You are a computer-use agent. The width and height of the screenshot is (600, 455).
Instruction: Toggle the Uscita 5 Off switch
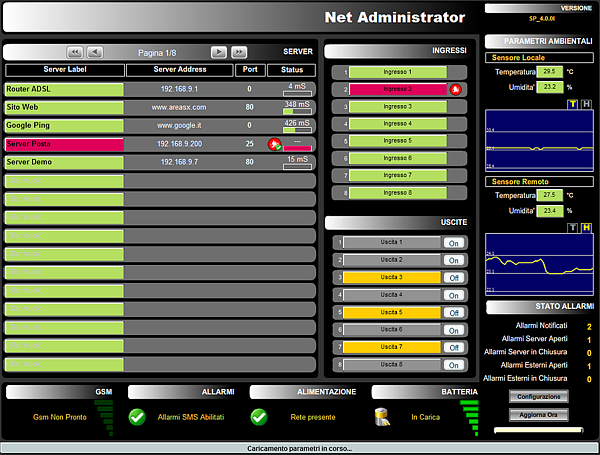(x=452, y=313)
